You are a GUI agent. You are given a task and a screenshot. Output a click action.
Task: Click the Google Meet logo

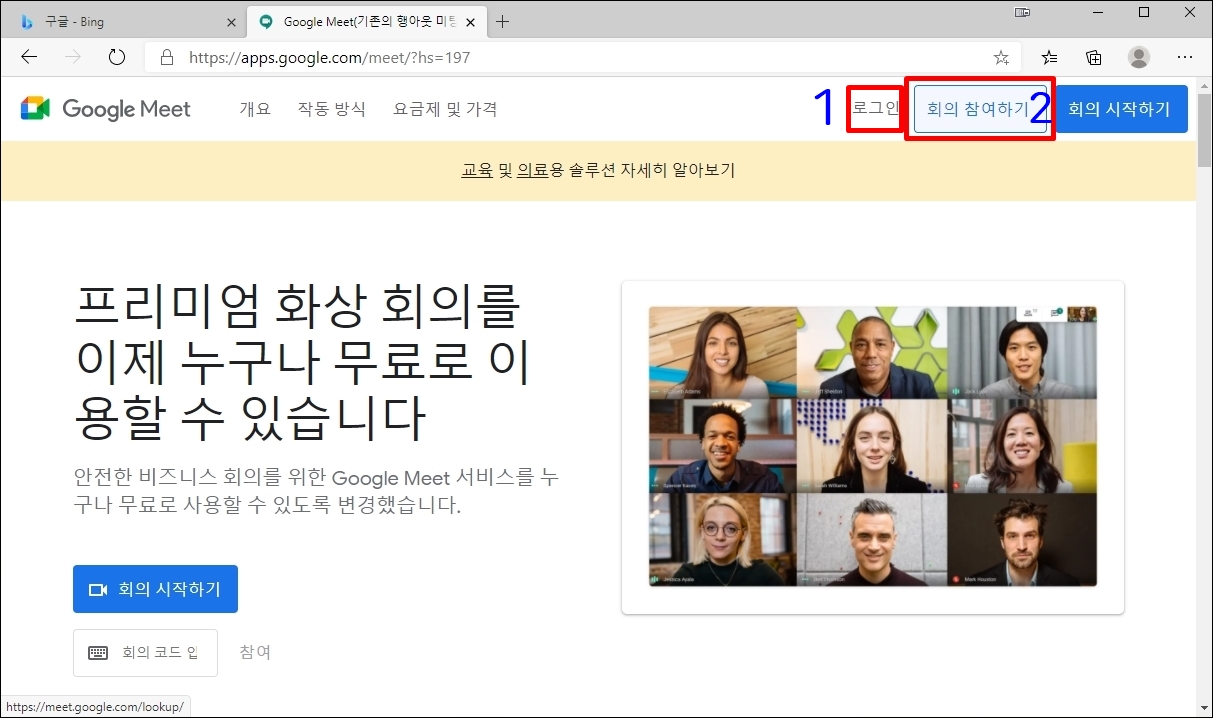coord(105,108)
